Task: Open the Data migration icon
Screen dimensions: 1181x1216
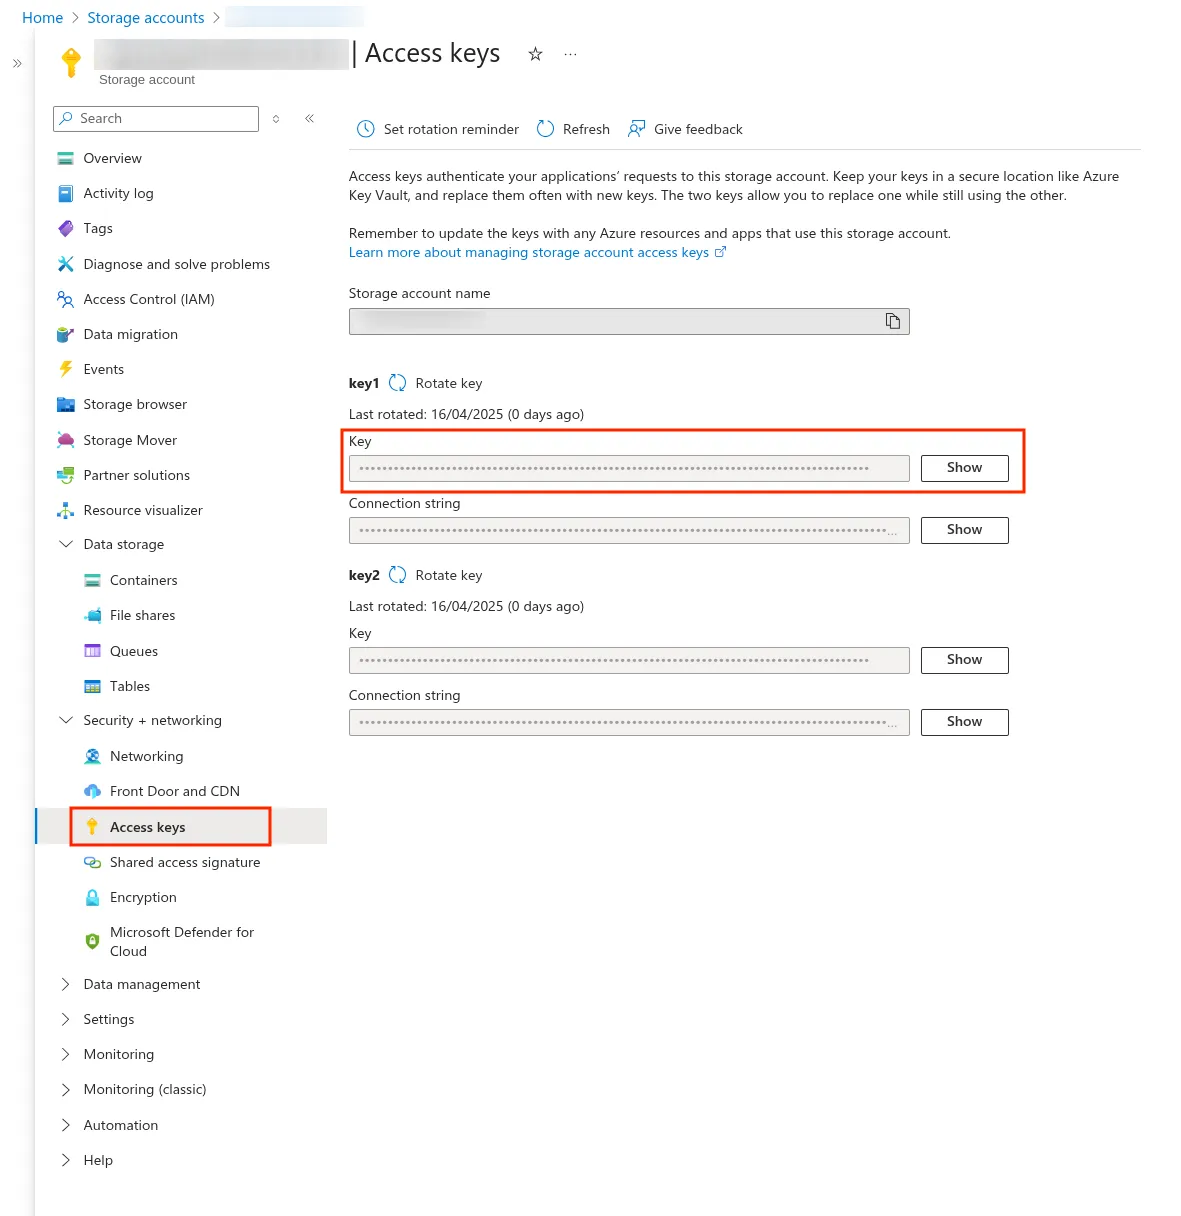Action: click(x=66, y=334)
